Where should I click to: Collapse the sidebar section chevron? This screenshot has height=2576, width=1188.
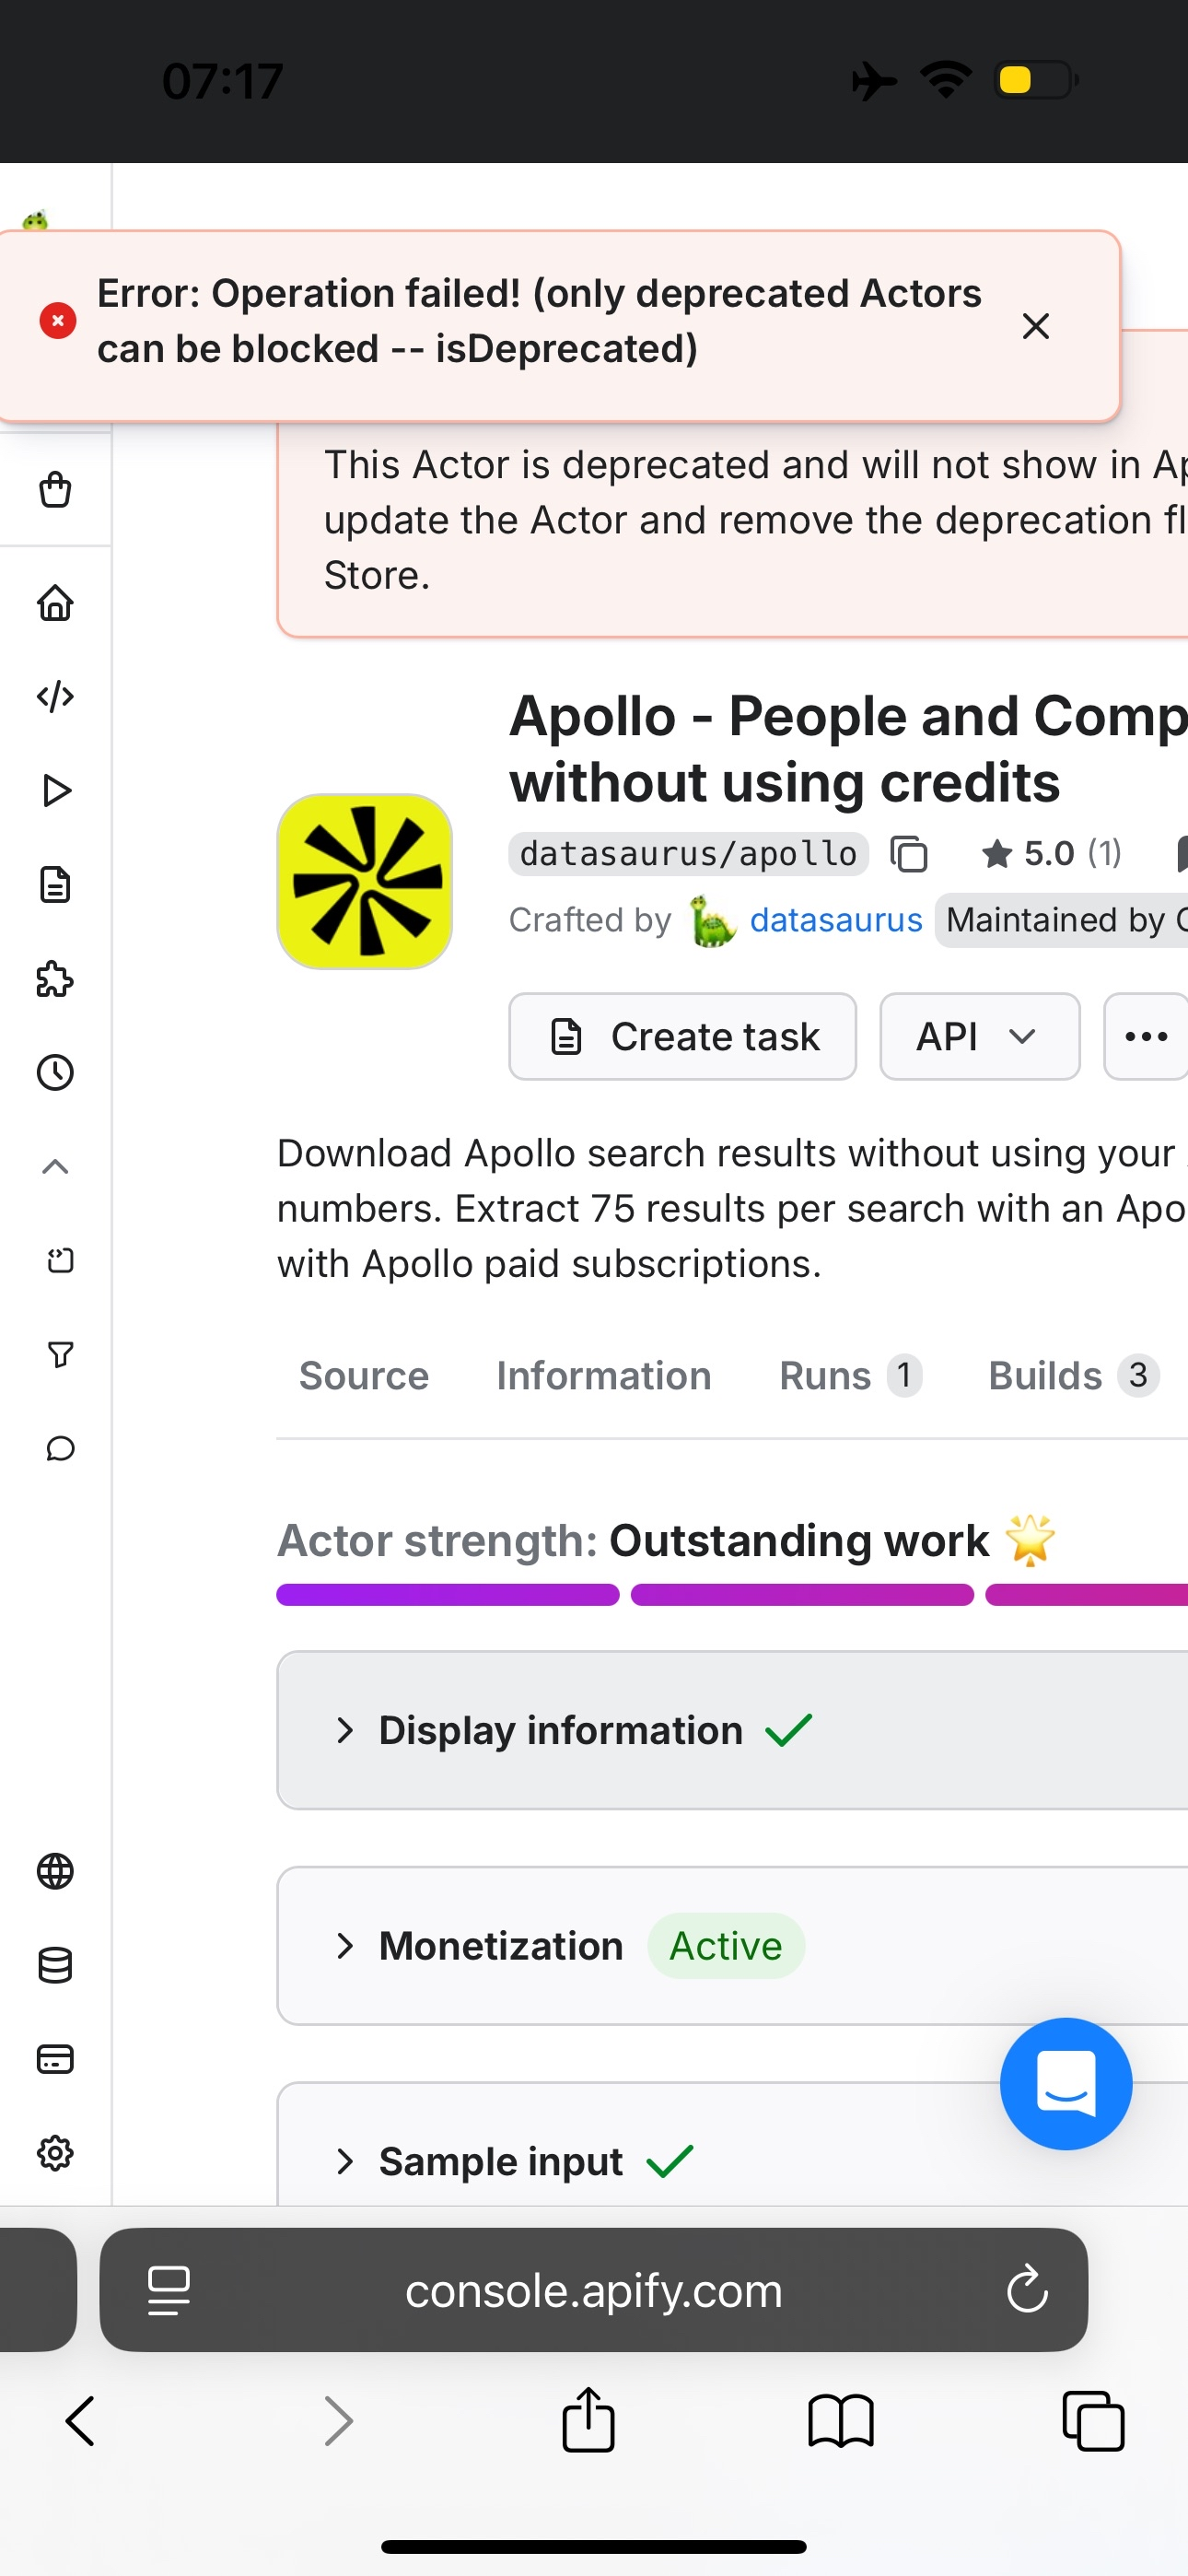[x=55, y=1167]
